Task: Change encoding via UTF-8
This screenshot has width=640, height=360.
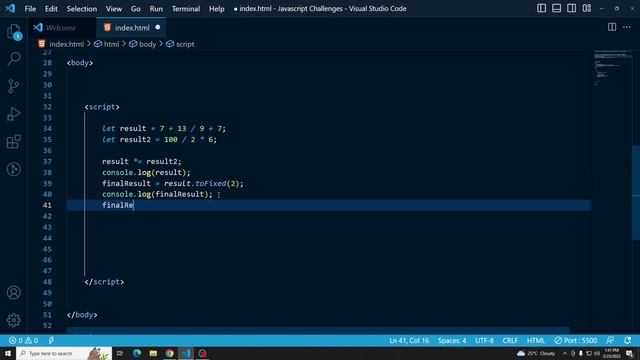Action: click(484, 340)
